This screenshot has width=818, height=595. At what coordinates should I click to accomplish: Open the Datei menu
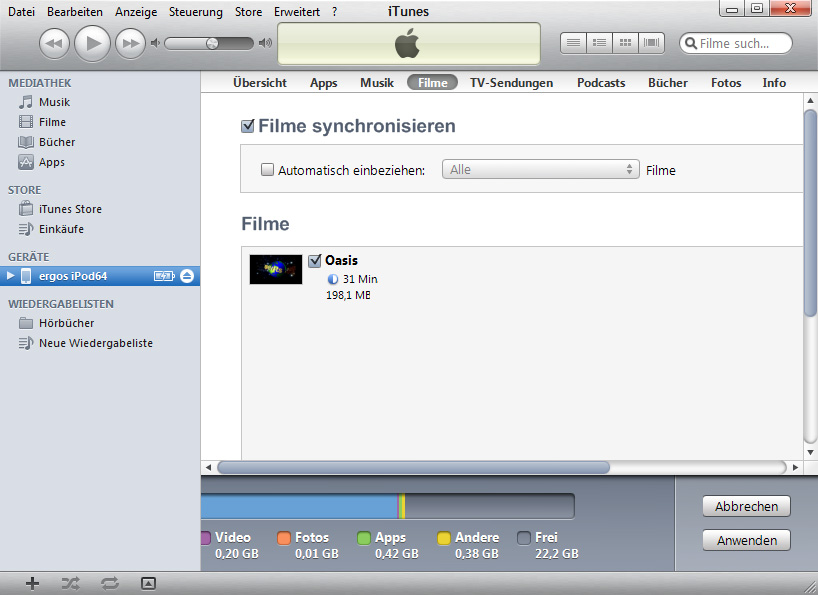coord(21,11)
